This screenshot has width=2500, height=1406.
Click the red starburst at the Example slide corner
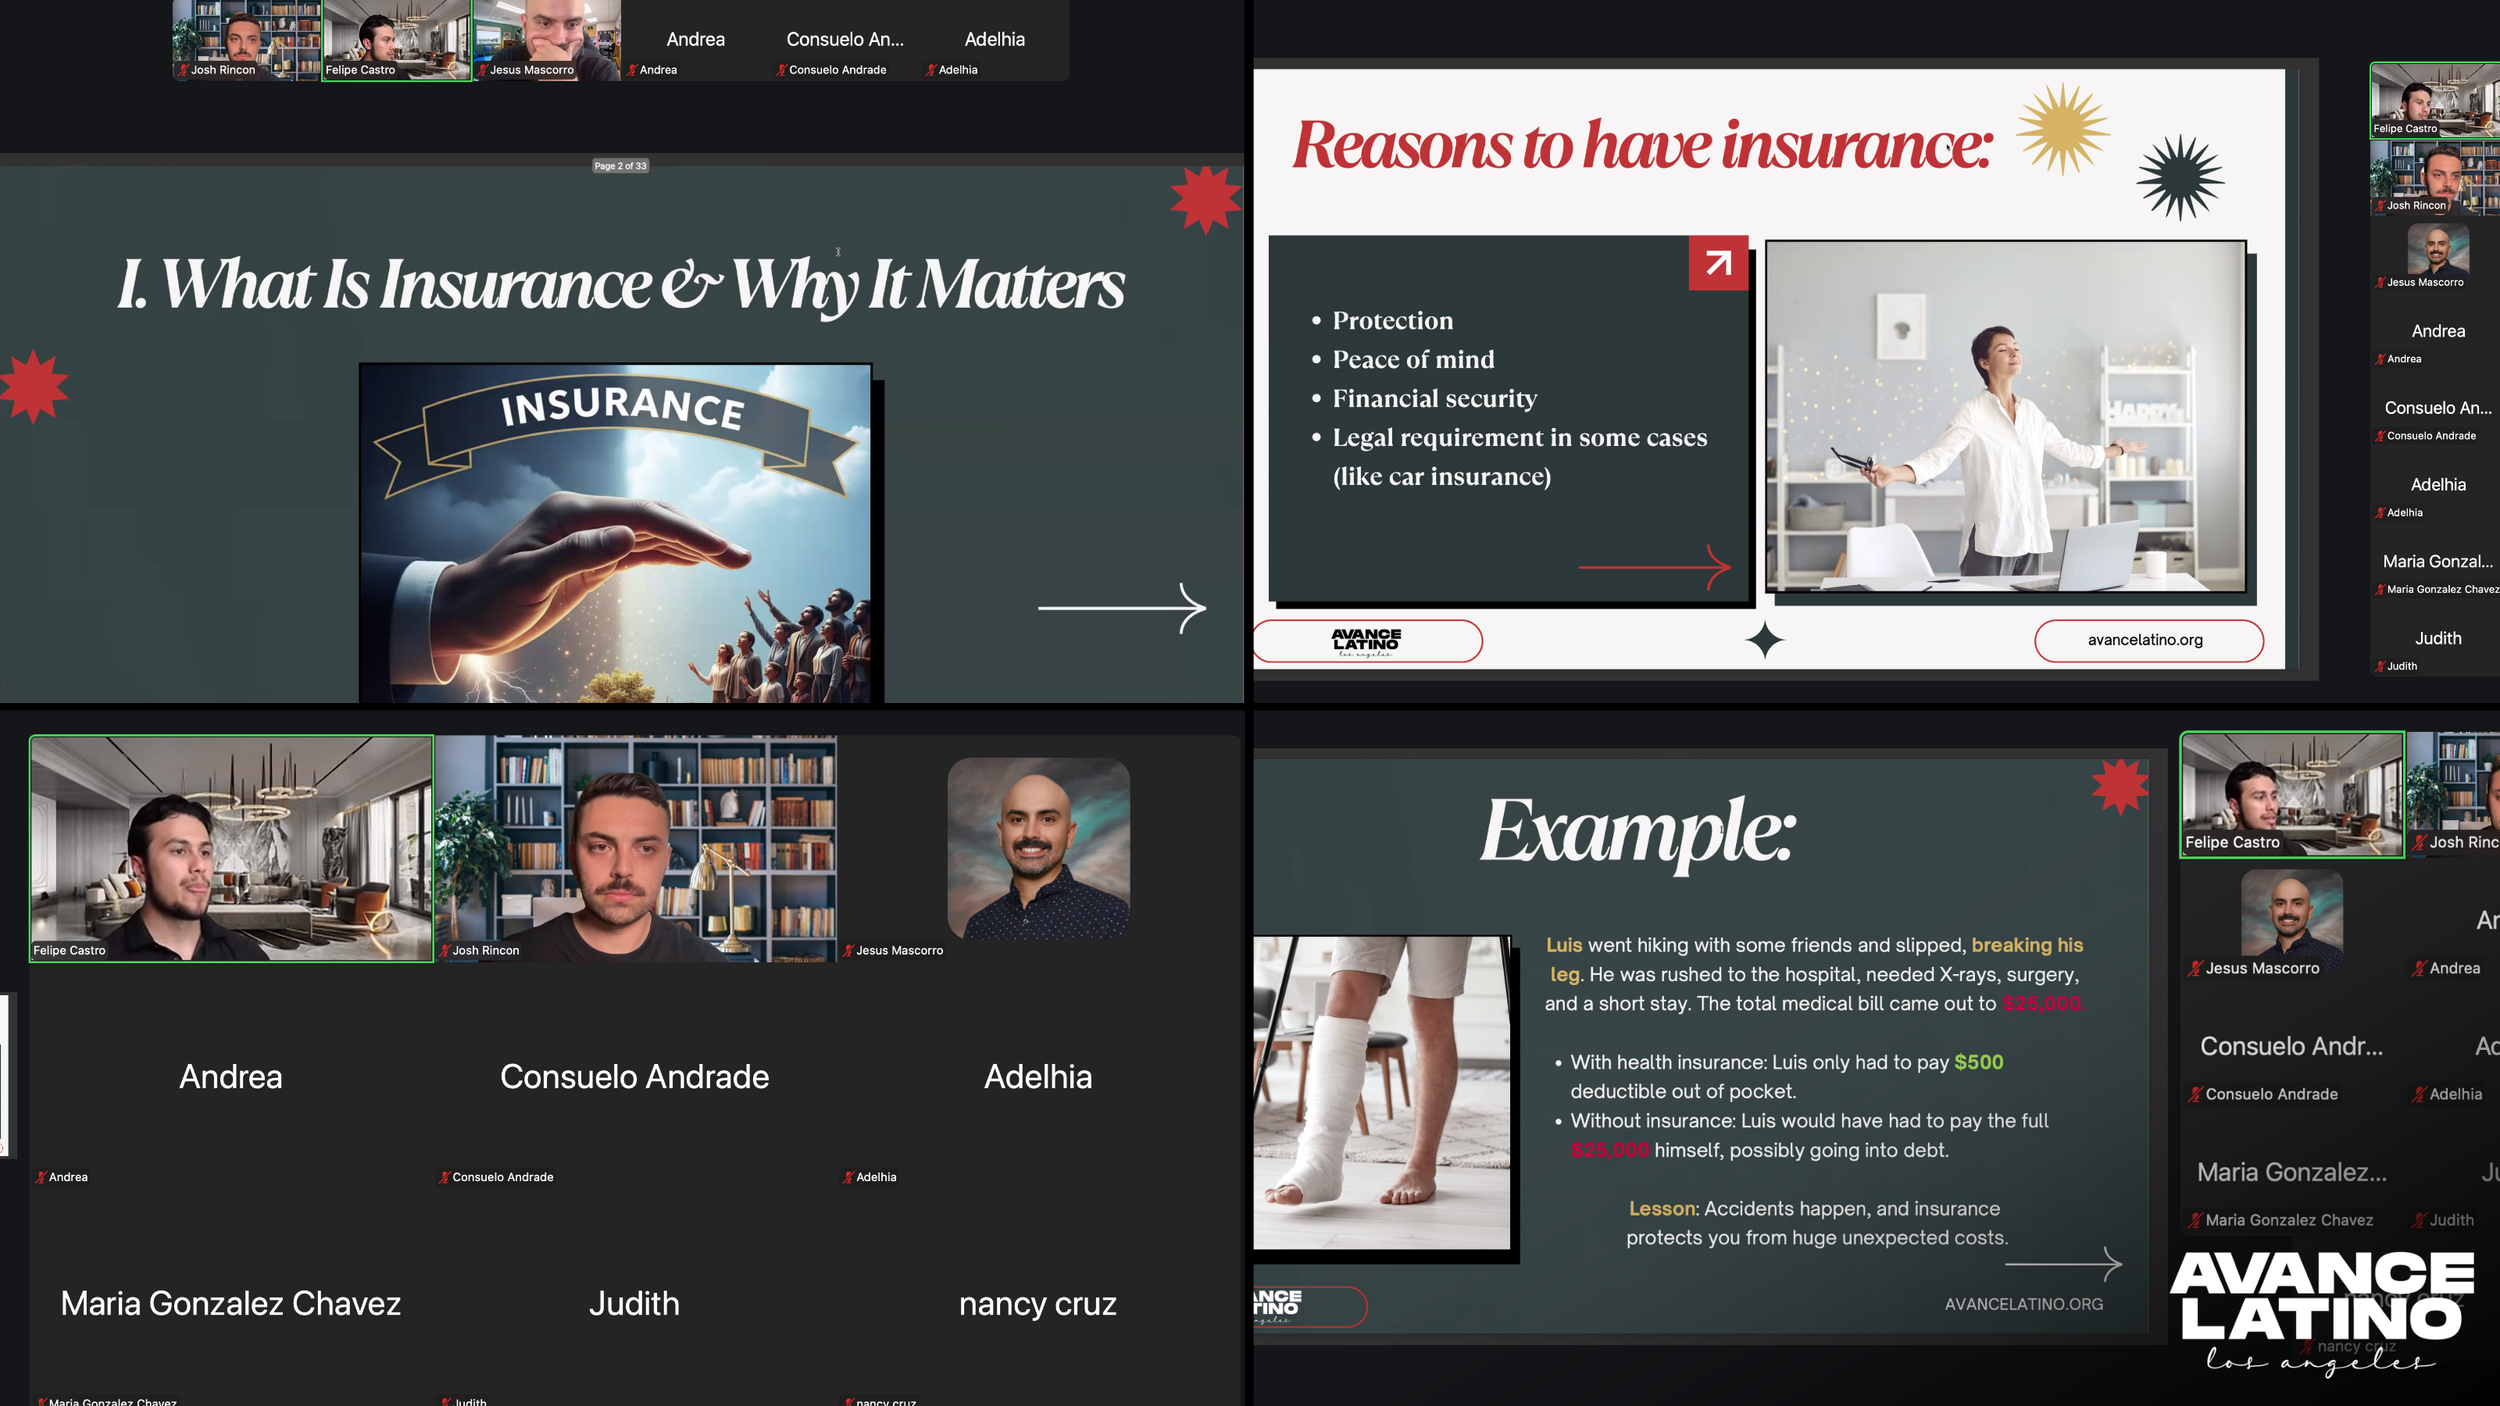pos(2119,787)
